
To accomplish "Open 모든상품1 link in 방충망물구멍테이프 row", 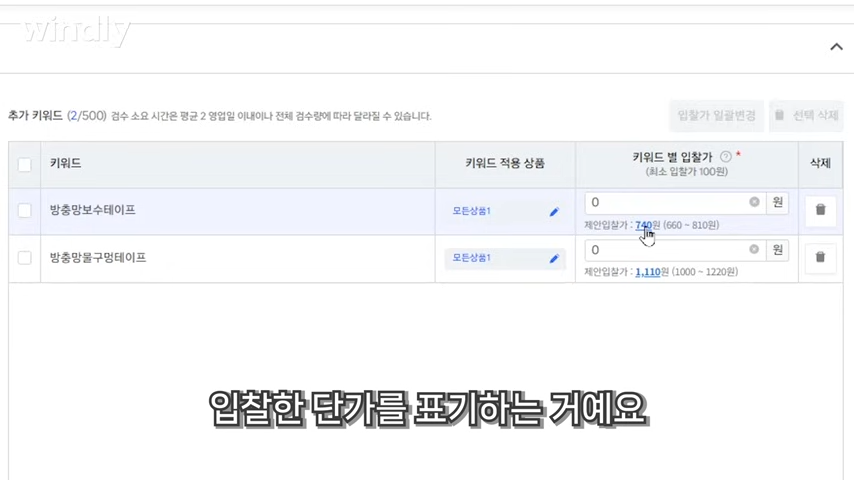I will coord(472,258).
